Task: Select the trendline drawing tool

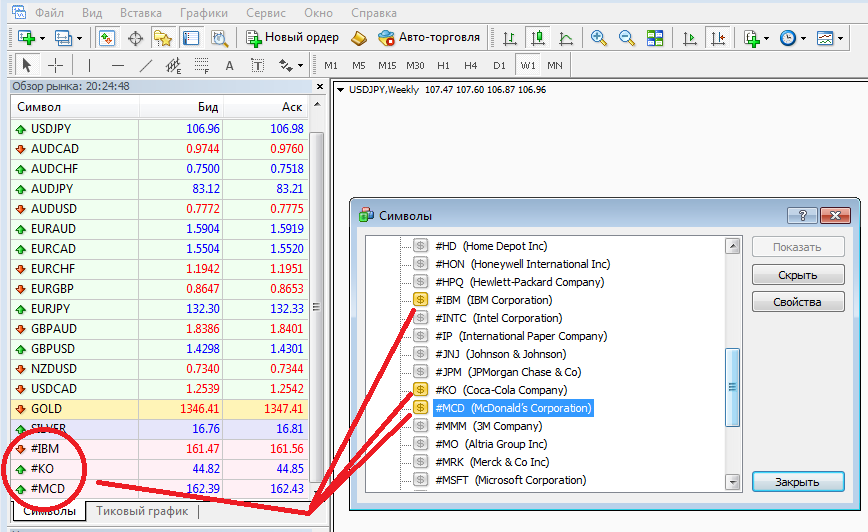Action: (x=146, y=65)
